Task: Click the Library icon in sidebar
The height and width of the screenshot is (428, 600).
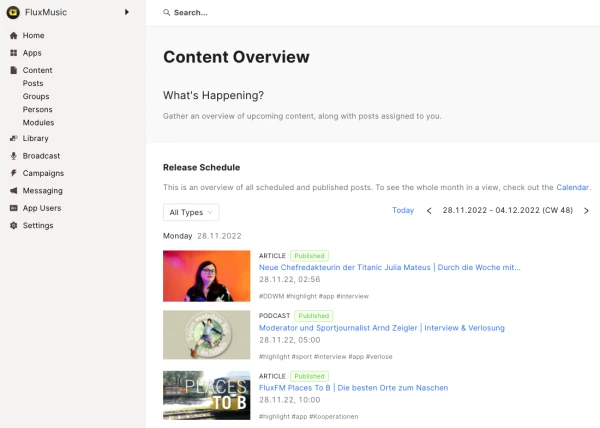Action: [13, 138]
